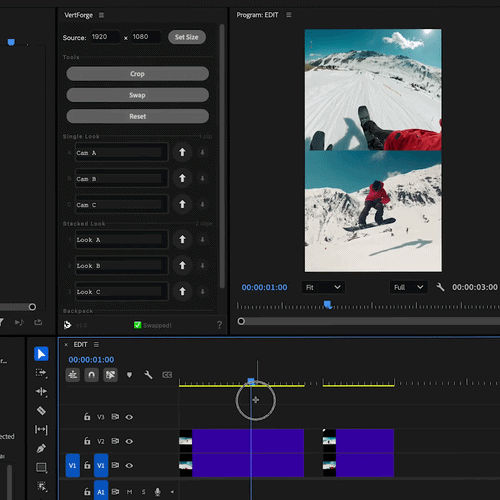
Task: Click Cam B down arrow
Action: click(202, 178)
